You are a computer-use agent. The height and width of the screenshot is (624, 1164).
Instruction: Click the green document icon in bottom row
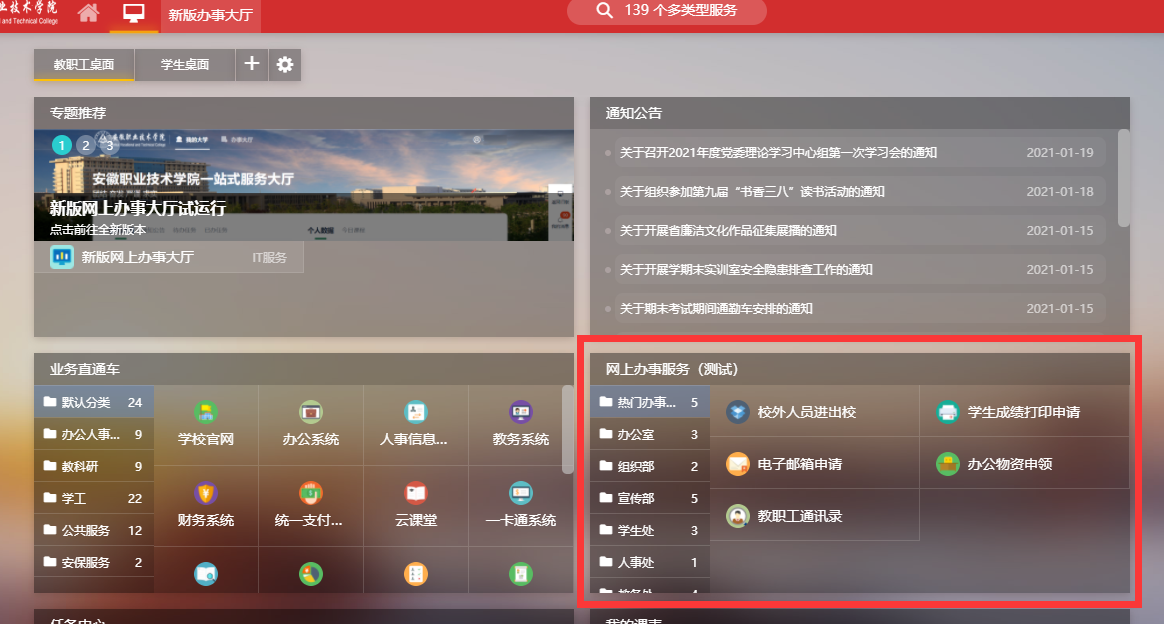[520, 574]
